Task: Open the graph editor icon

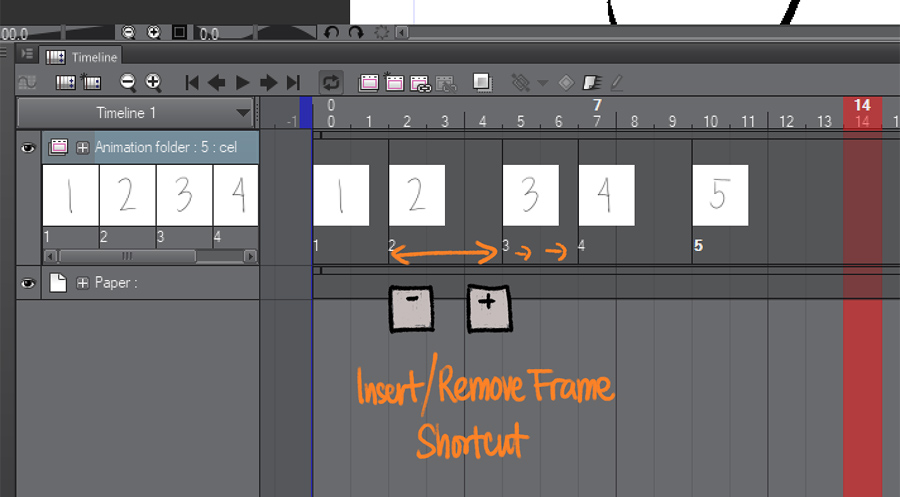Action: (x=27, y=83)
